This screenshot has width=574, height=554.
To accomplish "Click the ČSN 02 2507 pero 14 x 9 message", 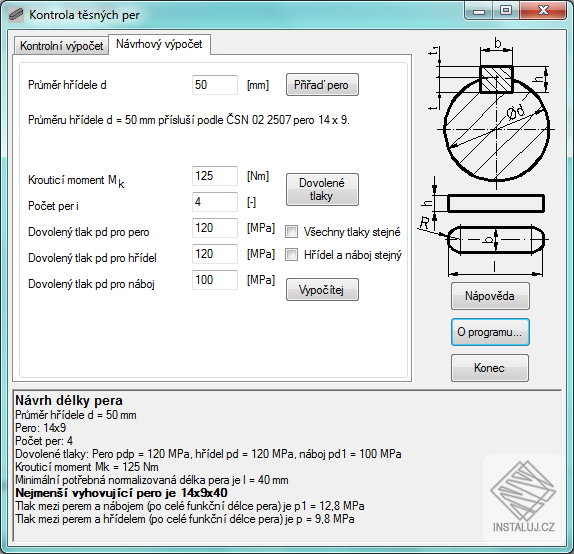I will [x=189, y=120].
